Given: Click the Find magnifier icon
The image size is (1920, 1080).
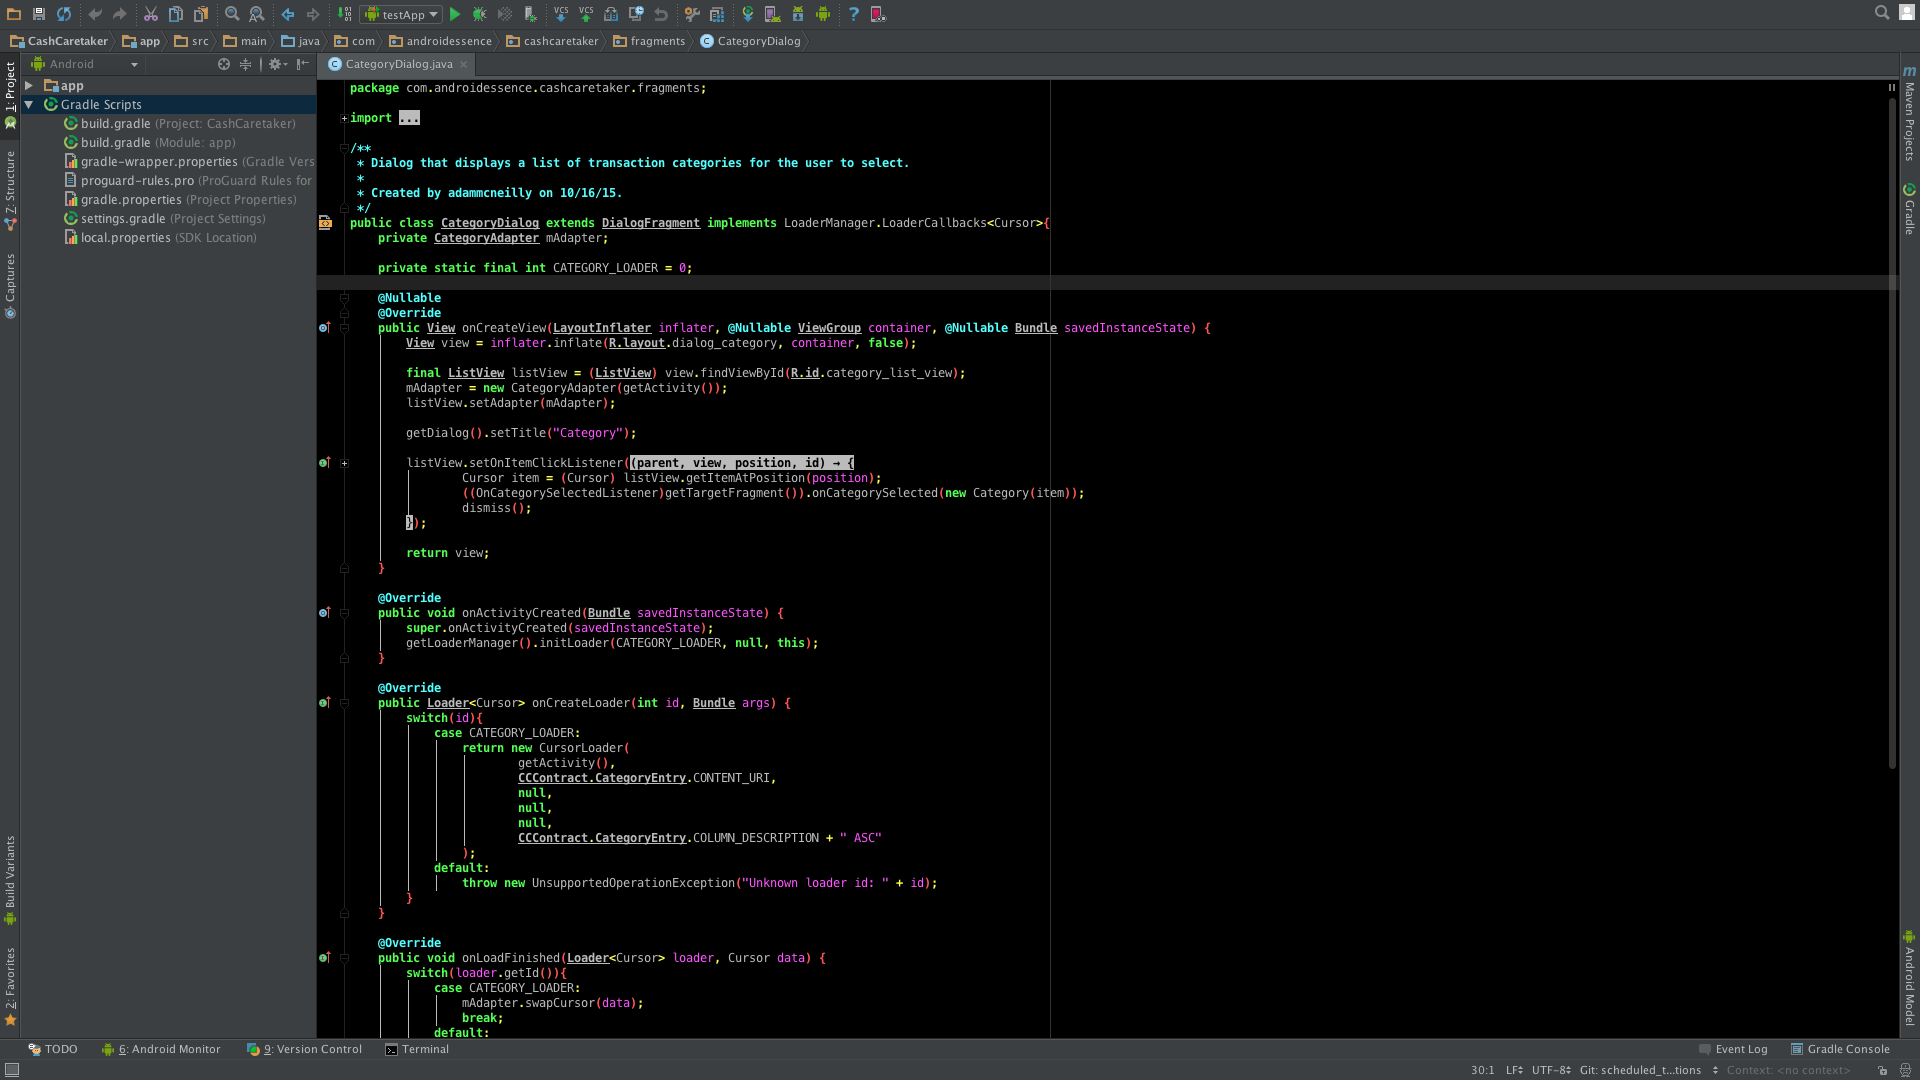Looking at the screenshot, I should click(x=232, y=14).
